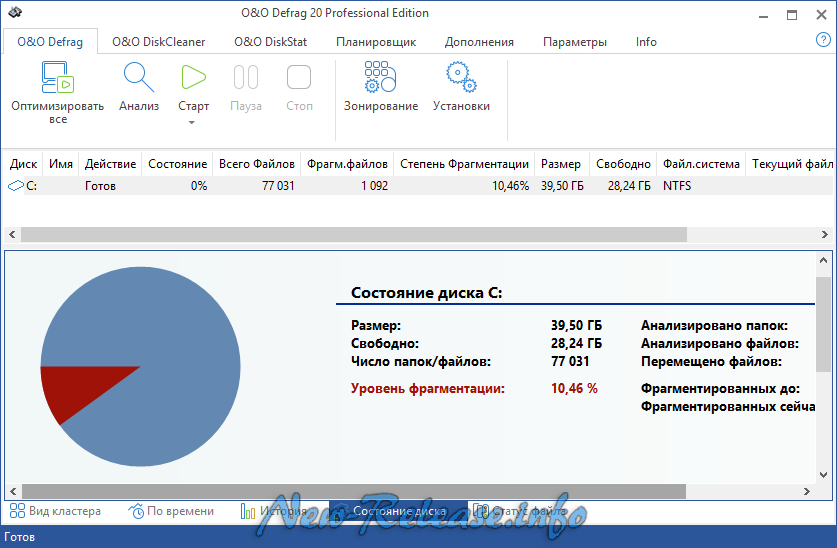Click 1 092 fragmented files cell
Screen dimensions: 837x548
[374, 186]
